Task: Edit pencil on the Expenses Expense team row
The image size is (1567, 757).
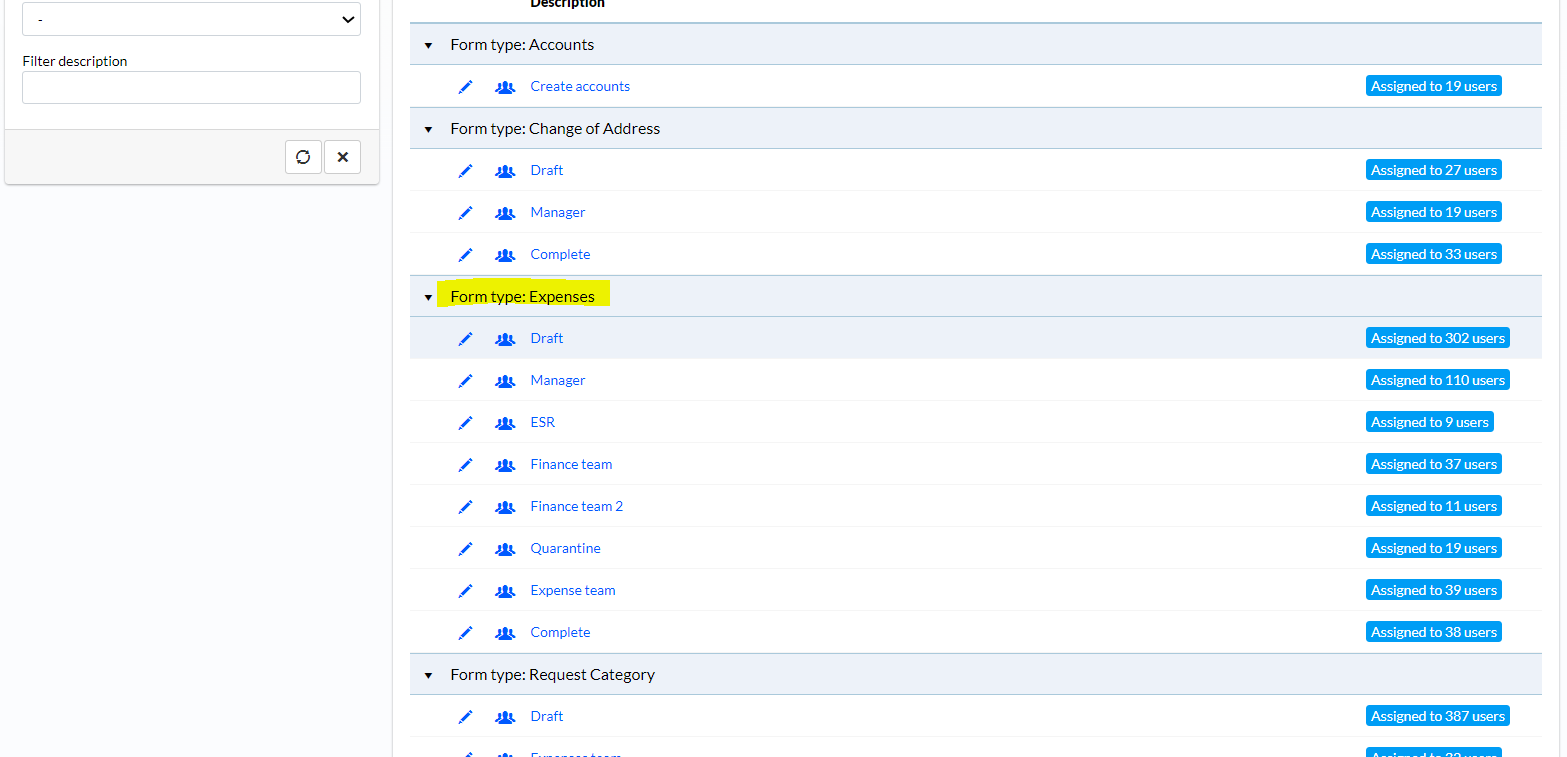Action: click(465, 591)
